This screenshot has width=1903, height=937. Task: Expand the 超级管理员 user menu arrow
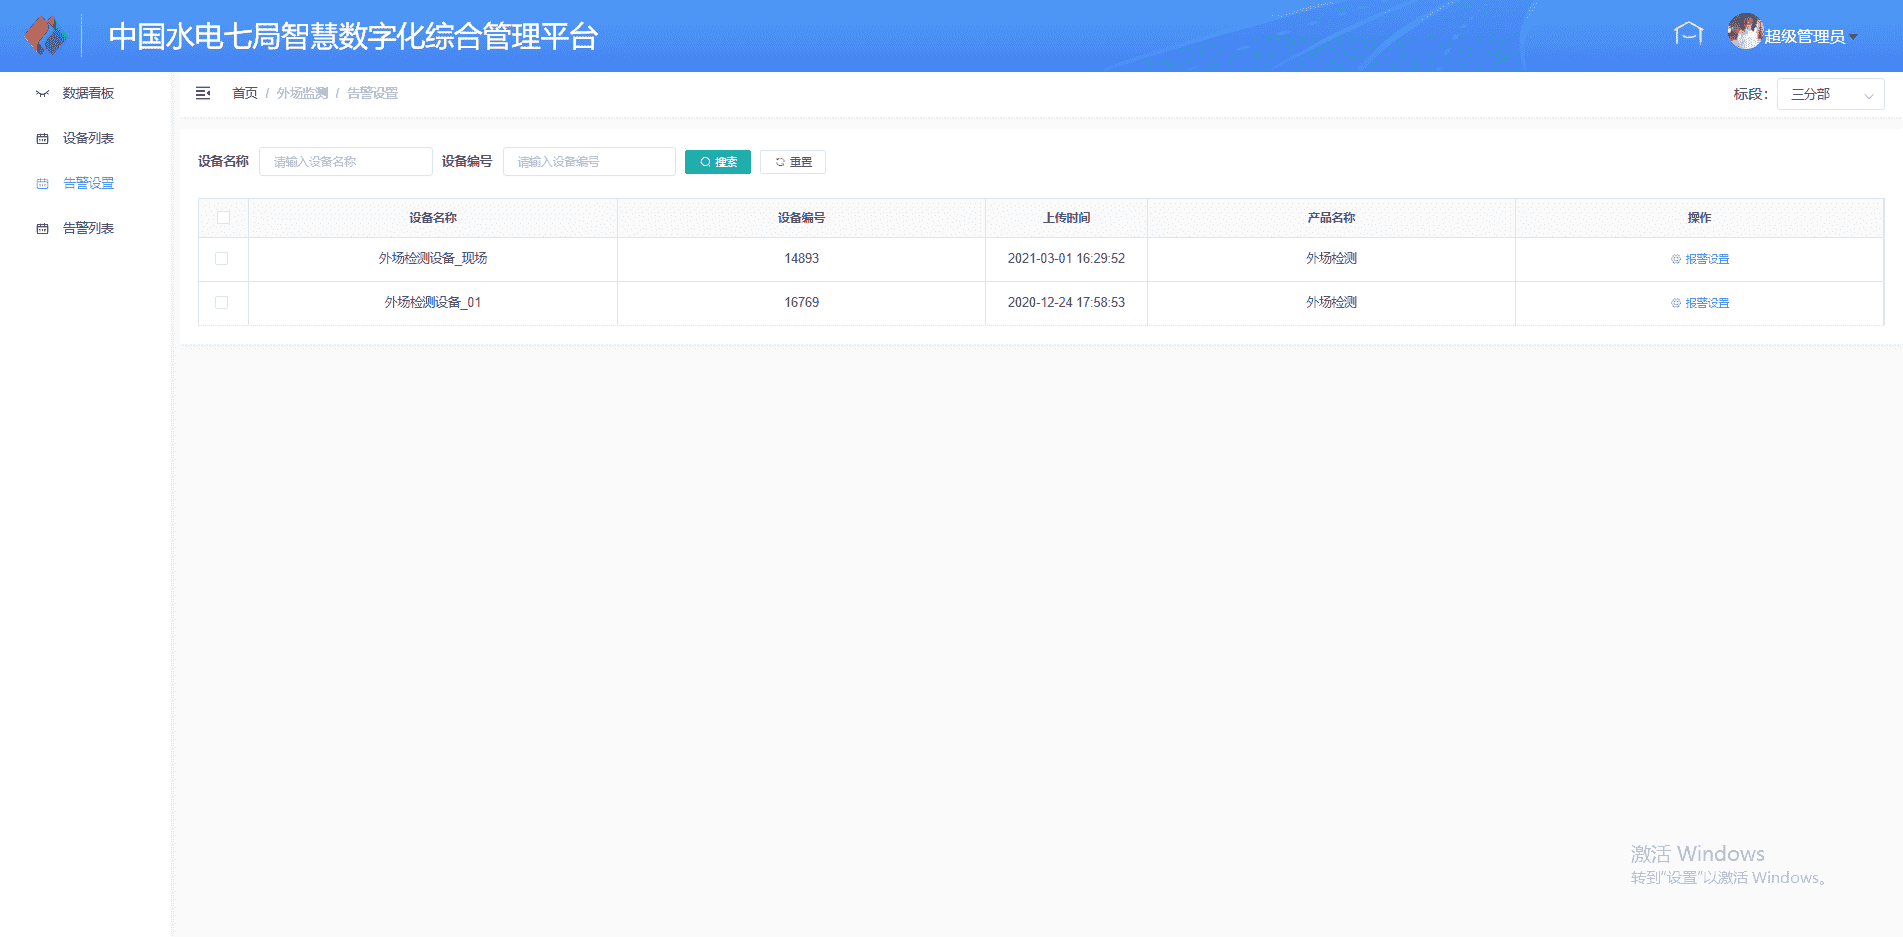tap(1853, 37)
